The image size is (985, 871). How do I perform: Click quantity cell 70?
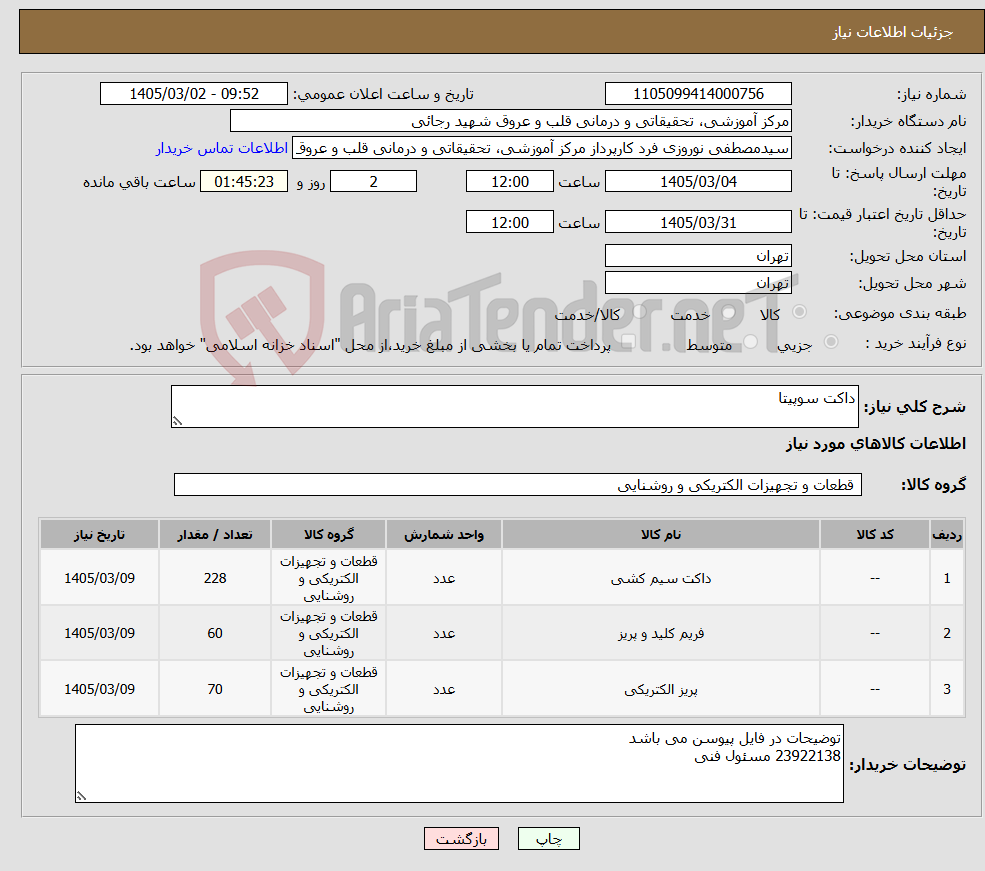(215, 689)
